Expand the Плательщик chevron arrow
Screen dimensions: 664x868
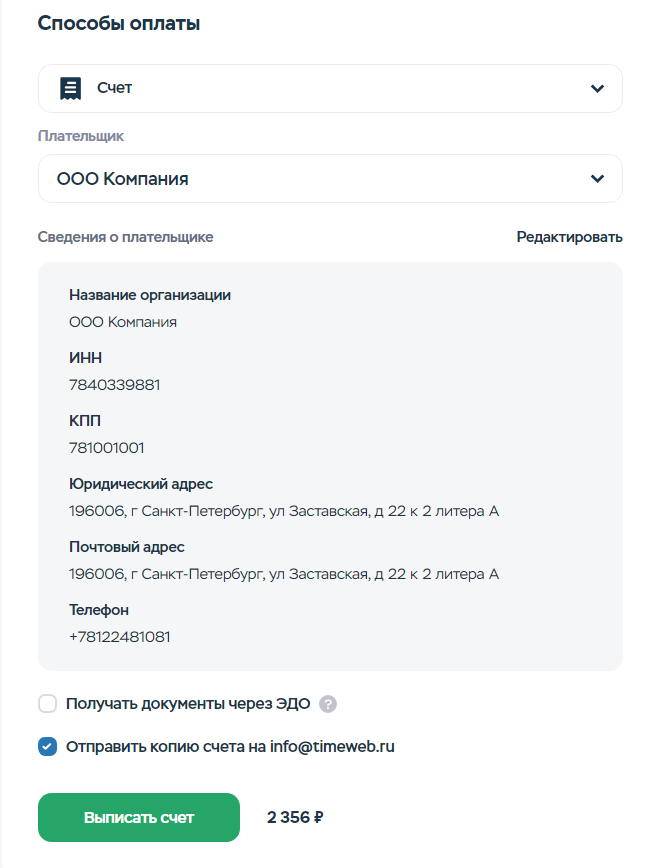(x=597, y=179)
